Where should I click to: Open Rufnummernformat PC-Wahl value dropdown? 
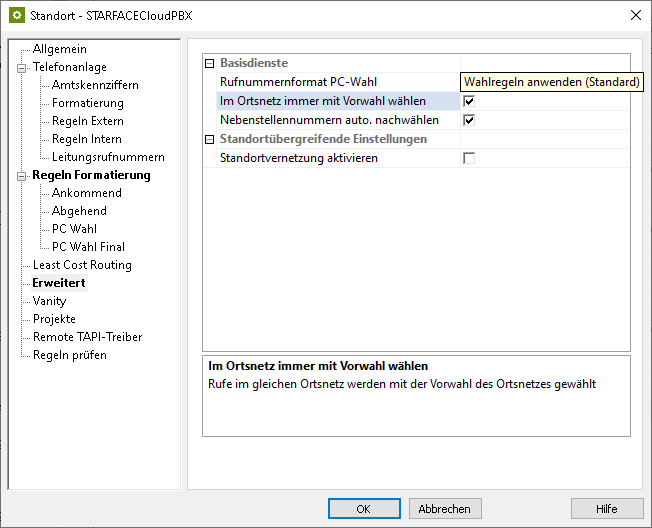pos(545,82)
